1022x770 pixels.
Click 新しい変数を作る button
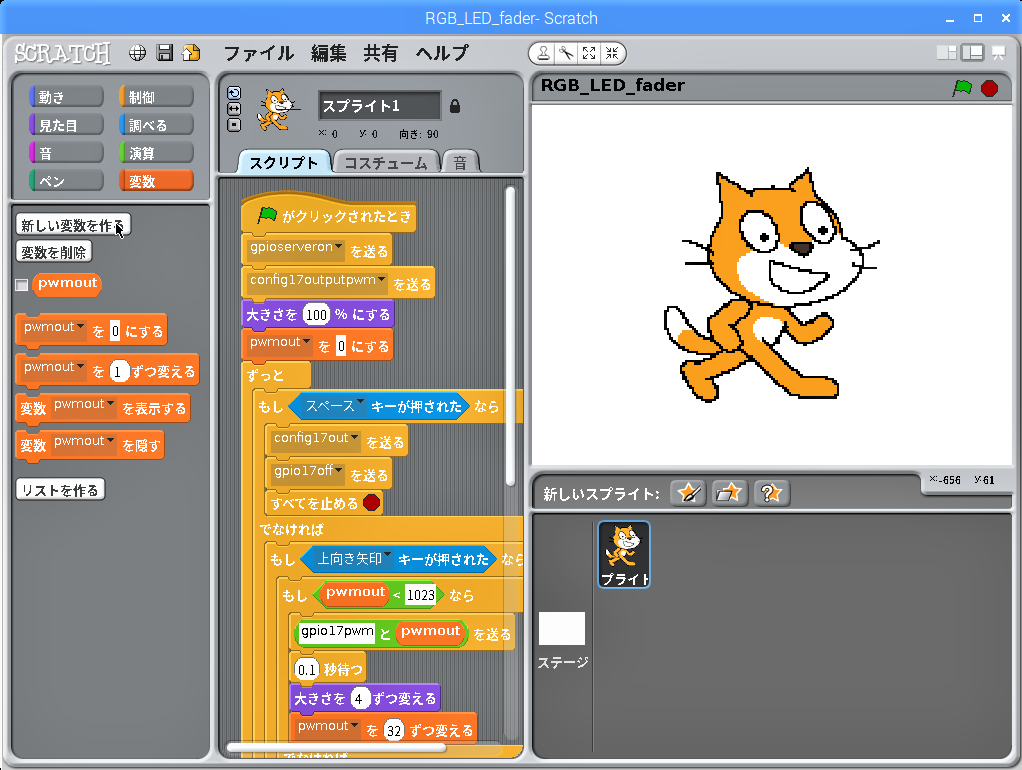73,225
